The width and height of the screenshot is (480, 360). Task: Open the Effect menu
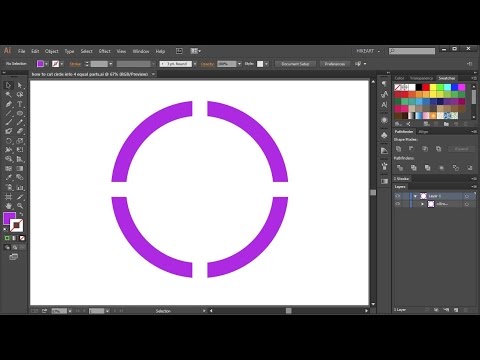tap(105, 51)
